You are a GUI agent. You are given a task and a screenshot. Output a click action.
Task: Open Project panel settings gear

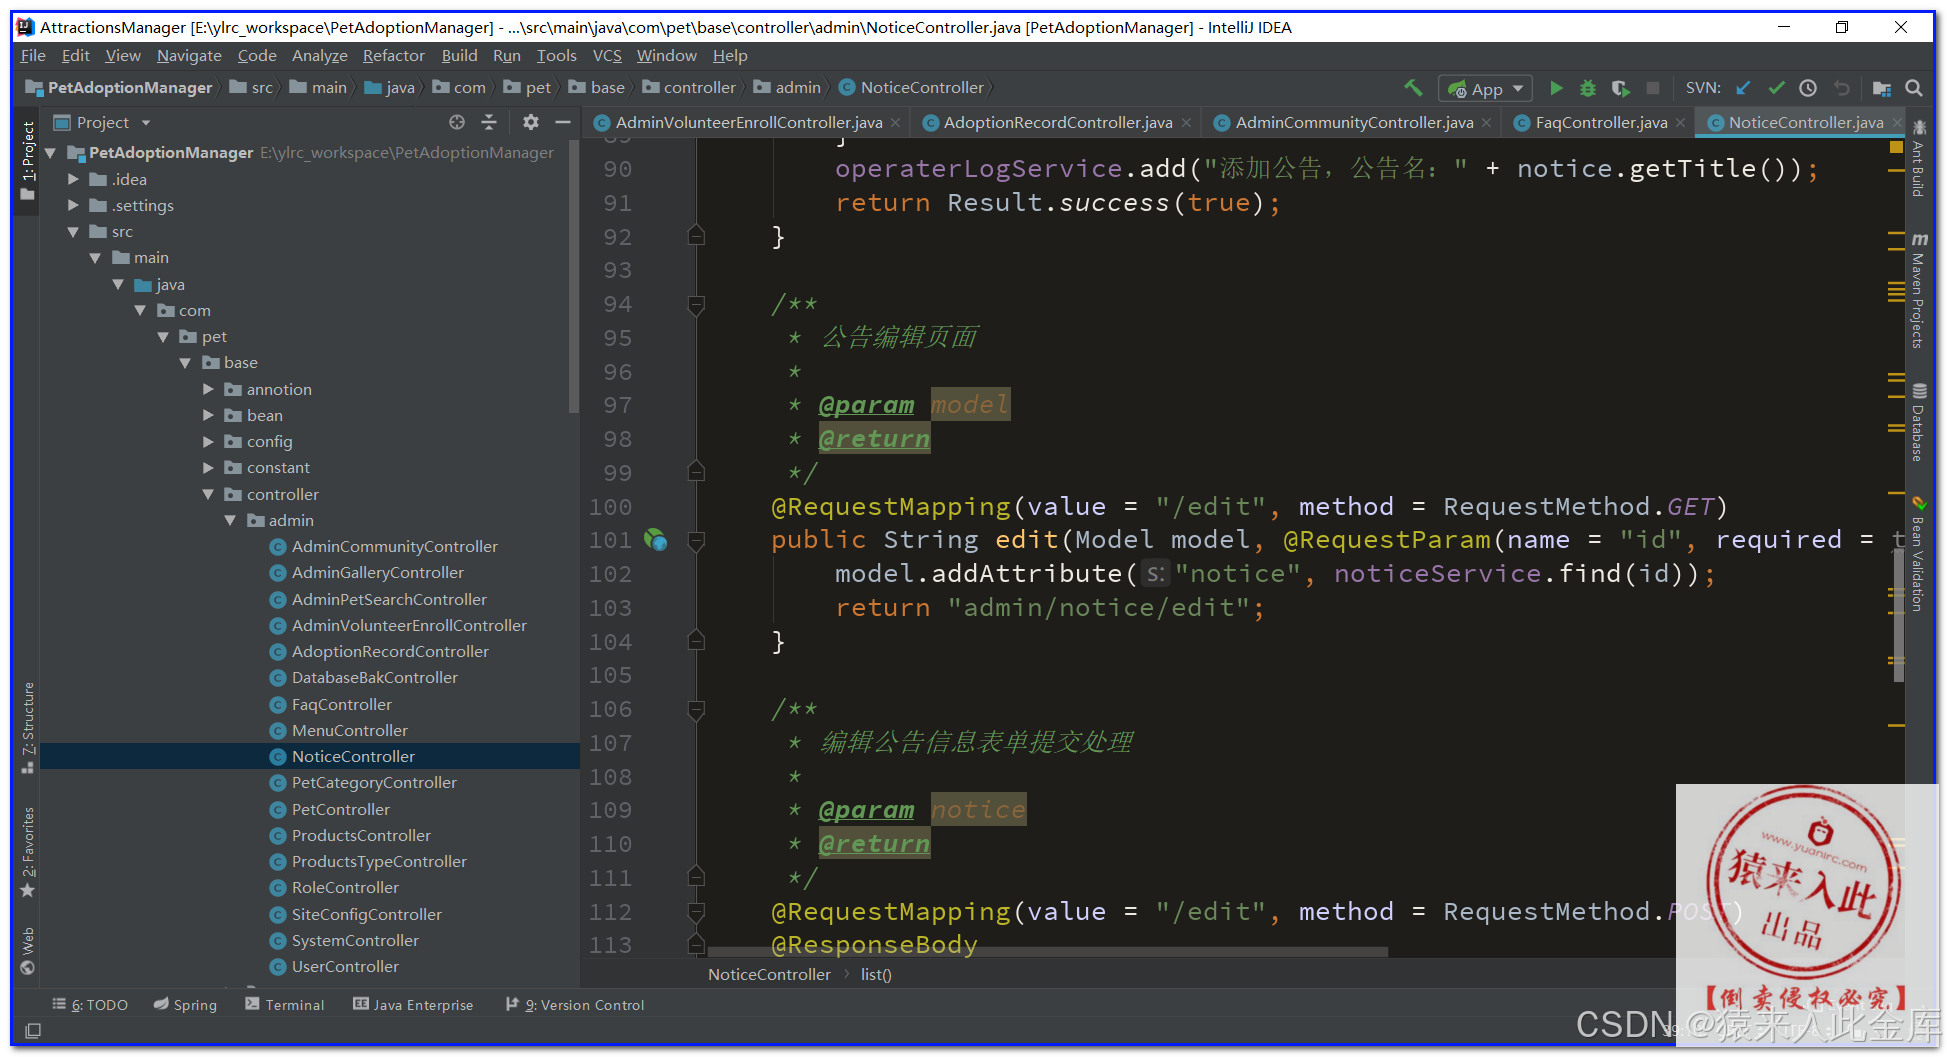(x=531, y=122)
